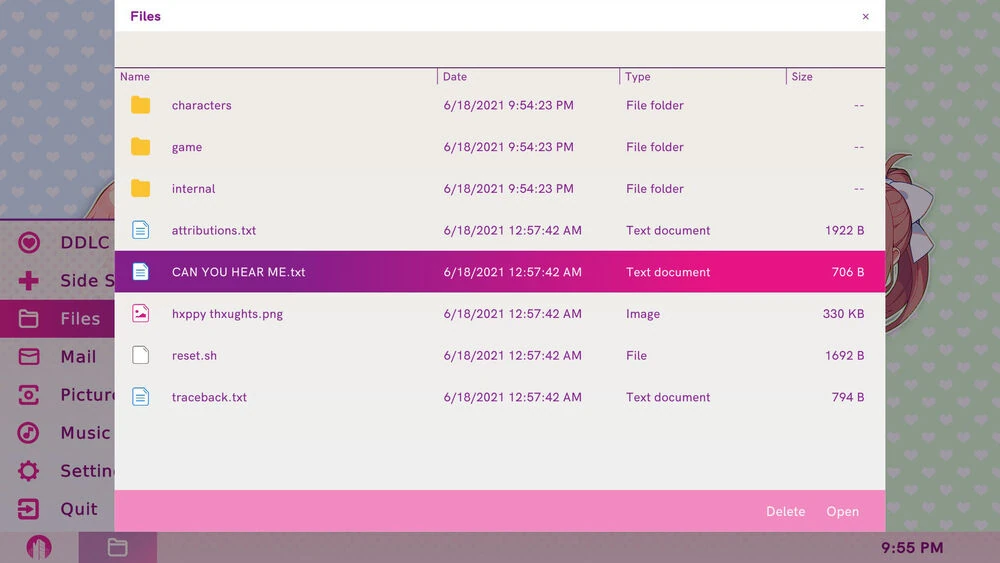Sort files by Size column header

[x=802, y=77]
